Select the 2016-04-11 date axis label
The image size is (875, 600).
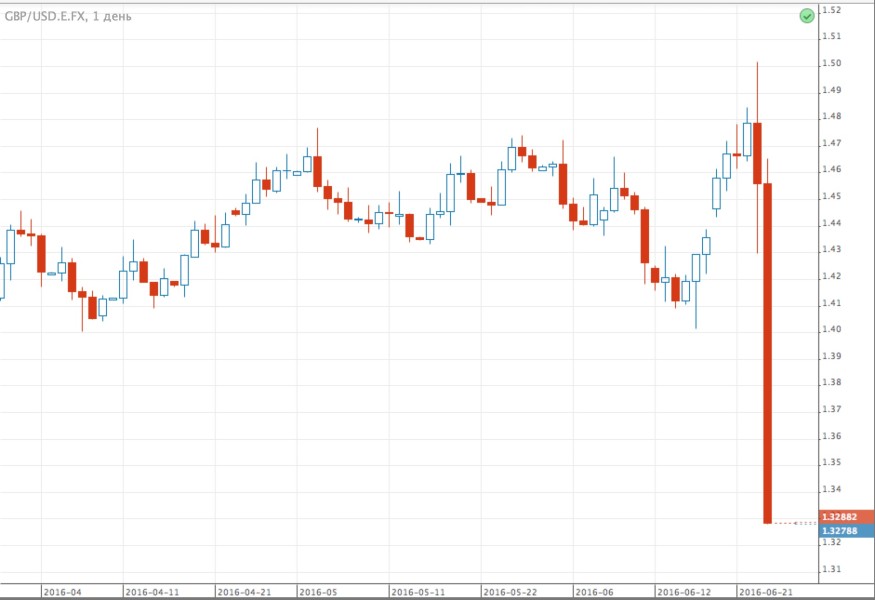(152, 591)
